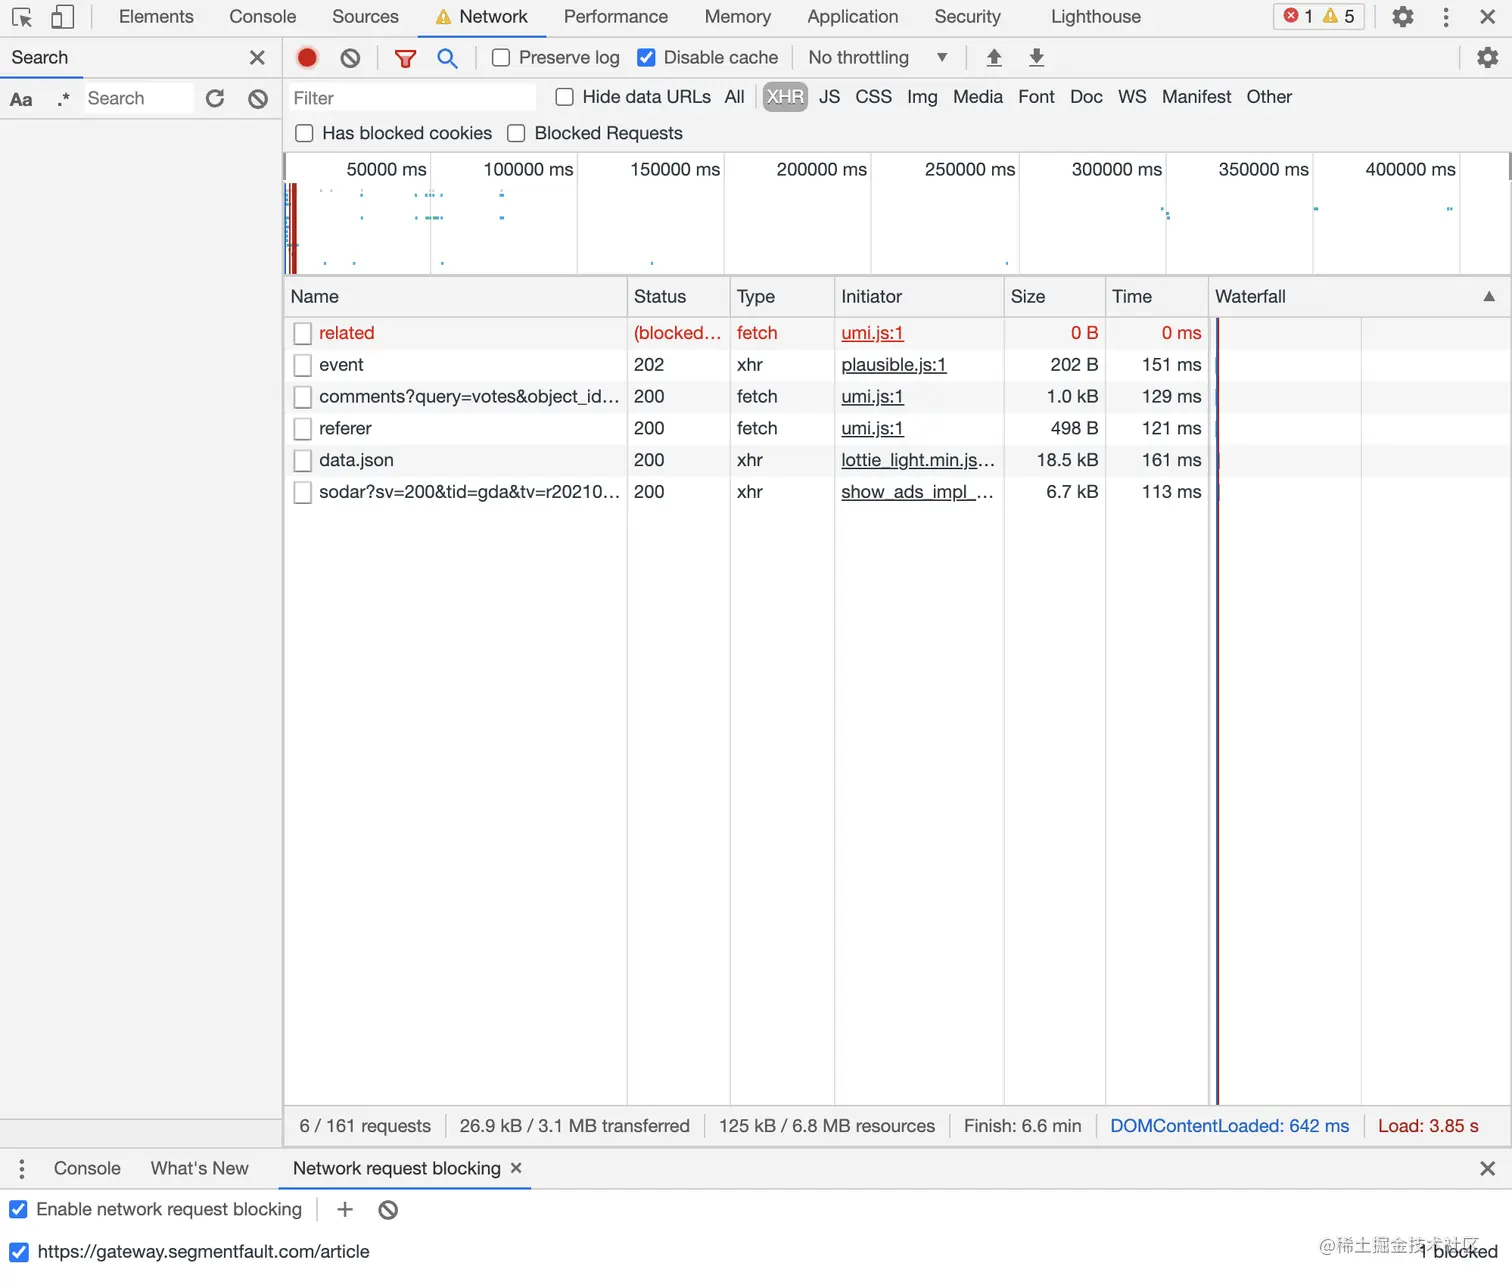1512x1288 pixels.
Task: Open the Security tab
Action: [x=968, y=17]
